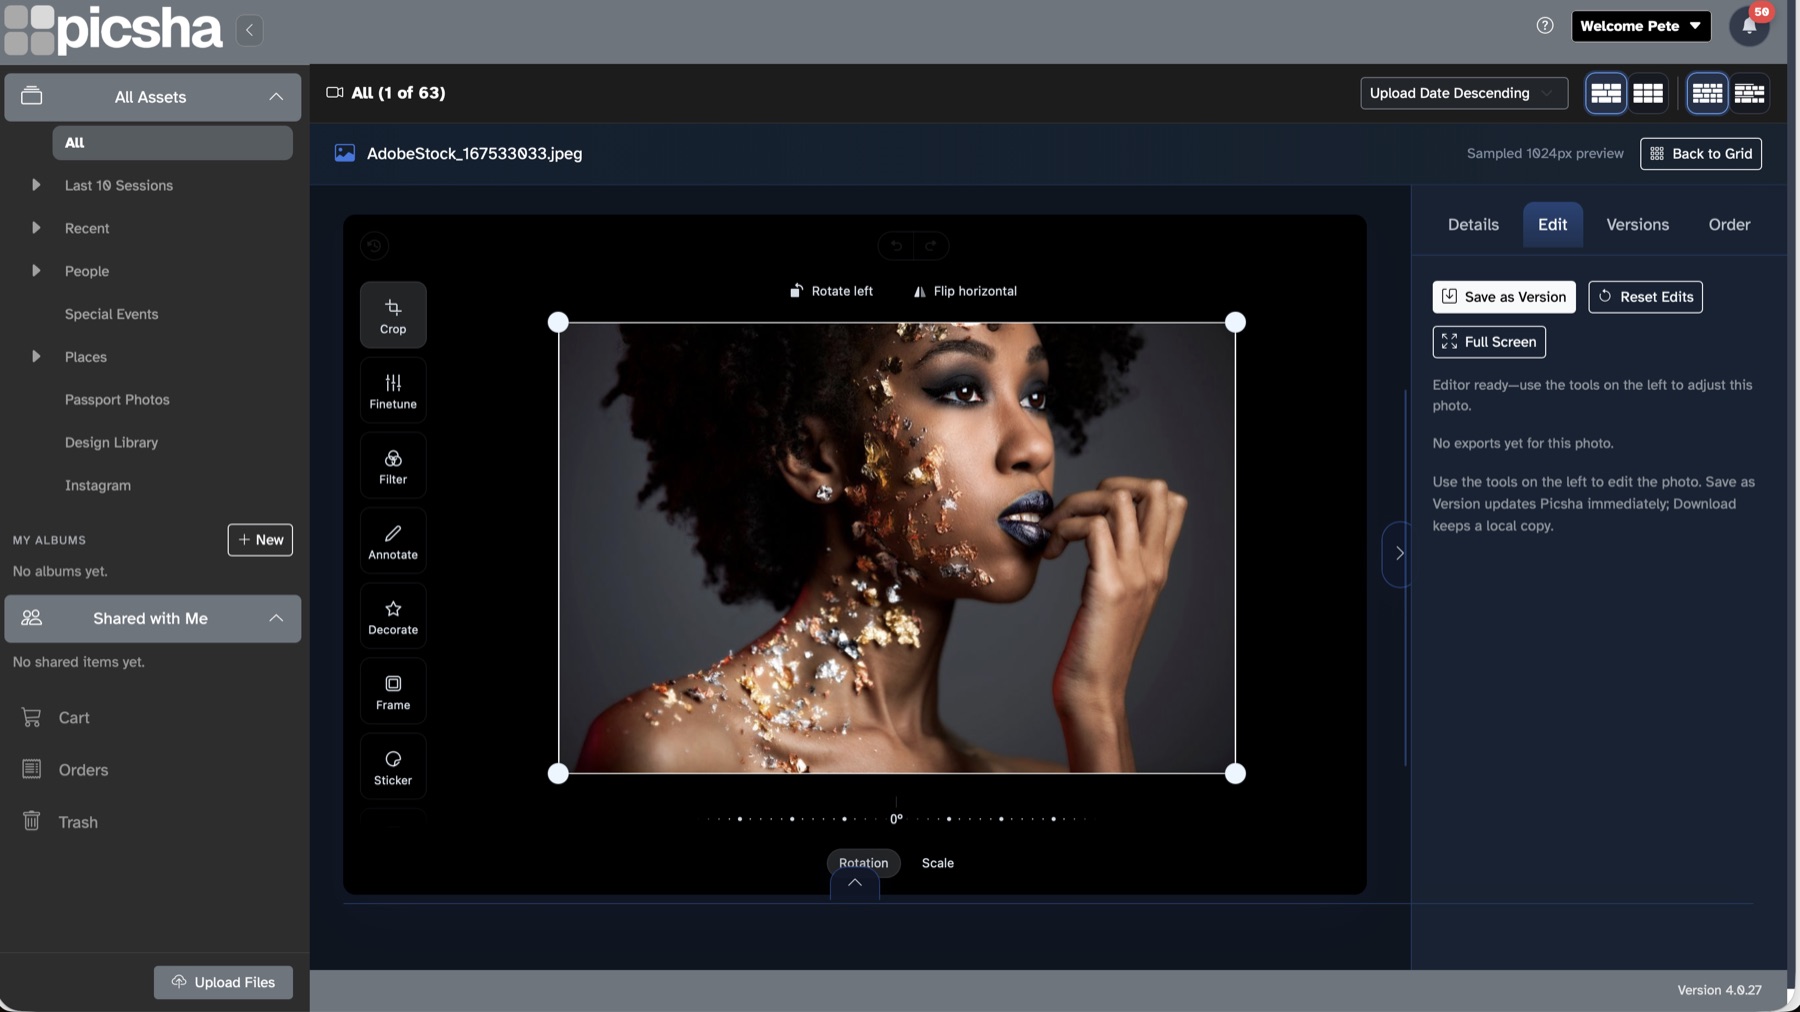Open the Sticker tool

(x=393, y=766)
